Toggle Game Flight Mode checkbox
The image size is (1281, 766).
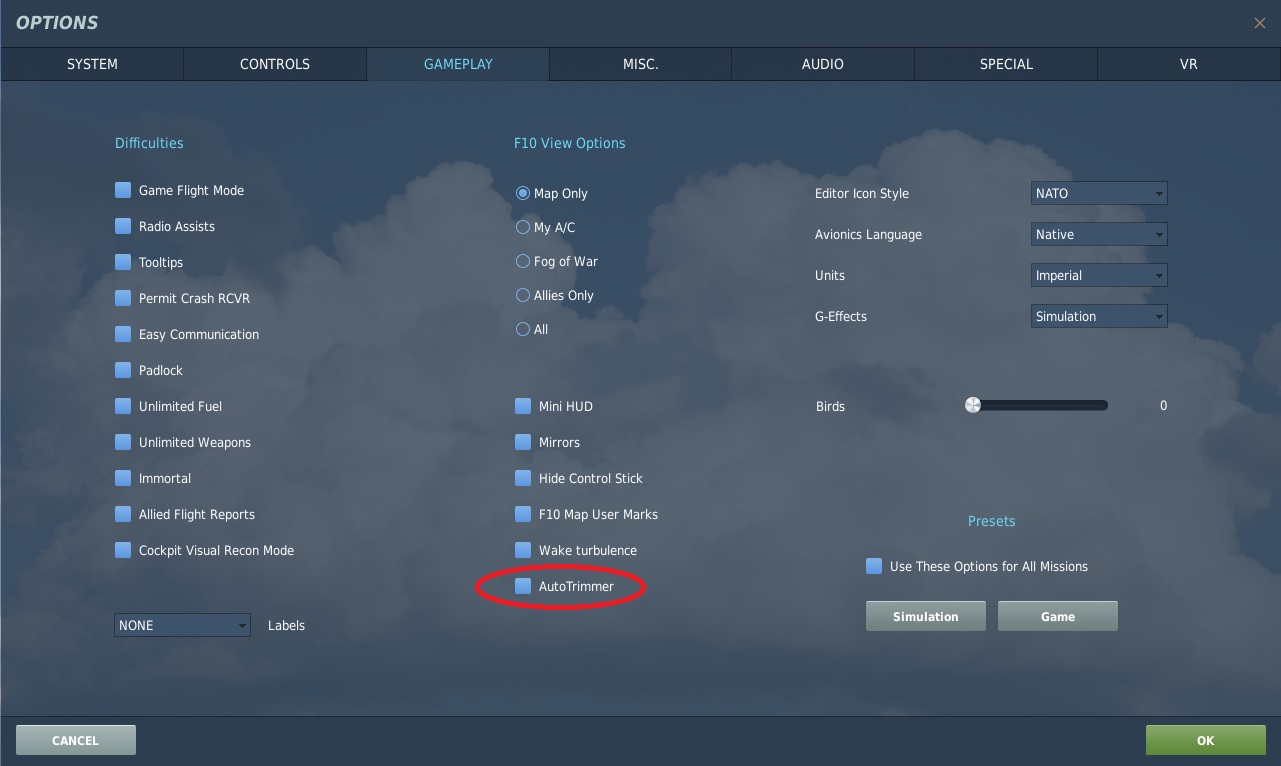click(123, 190)
